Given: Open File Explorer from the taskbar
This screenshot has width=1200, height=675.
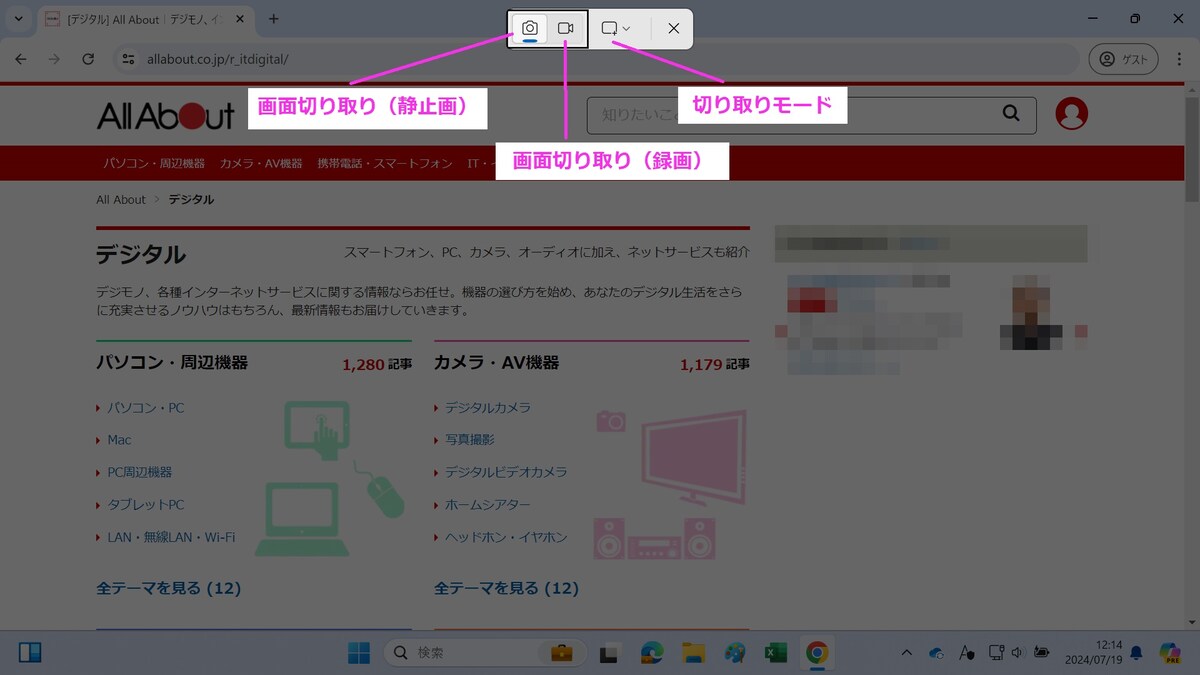Looking at the screenshot, I should tap(694, 653).
